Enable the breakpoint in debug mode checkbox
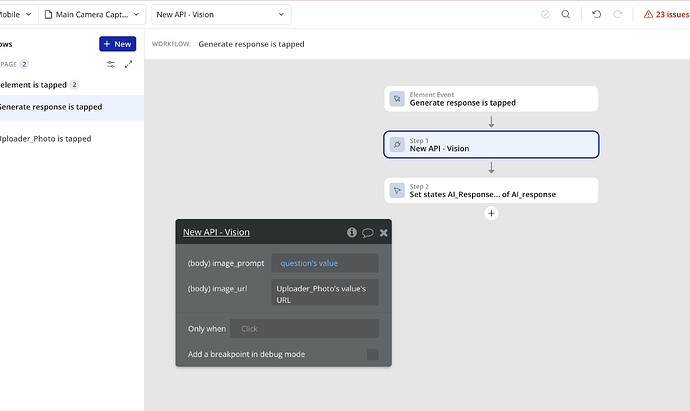The image size is (690, 411). pos(372,354)
